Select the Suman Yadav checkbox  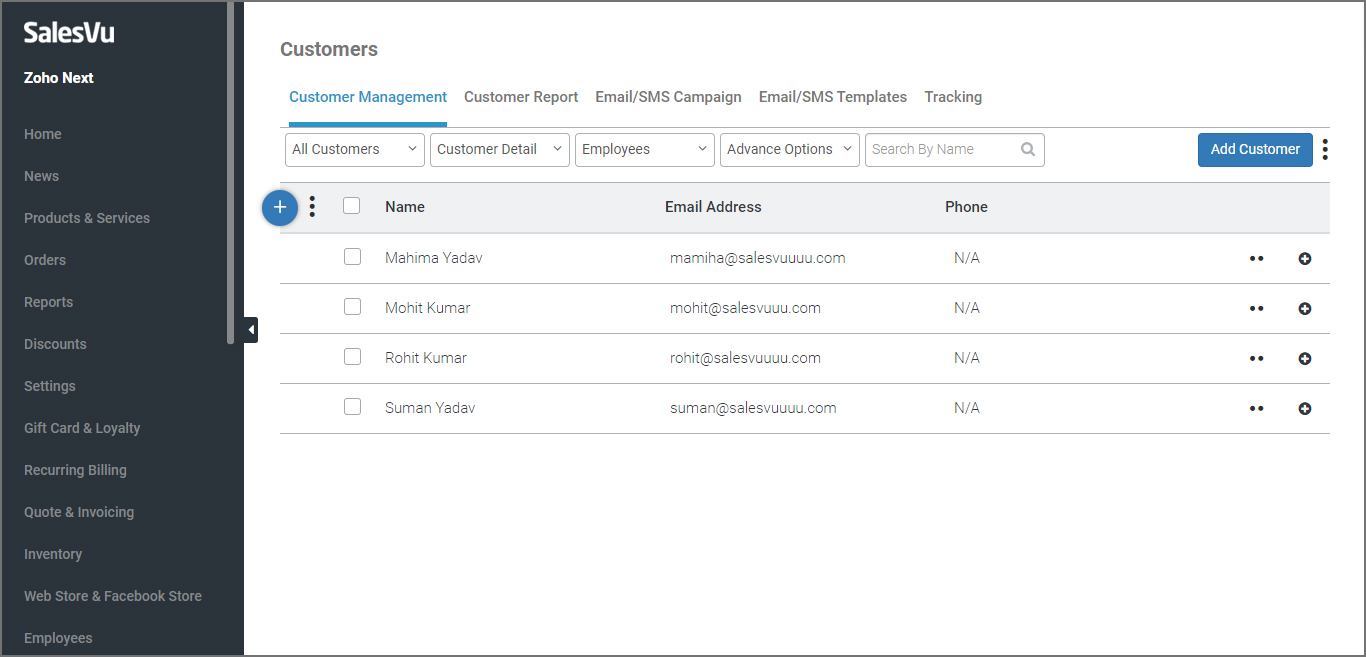click(x=352, y=407)
